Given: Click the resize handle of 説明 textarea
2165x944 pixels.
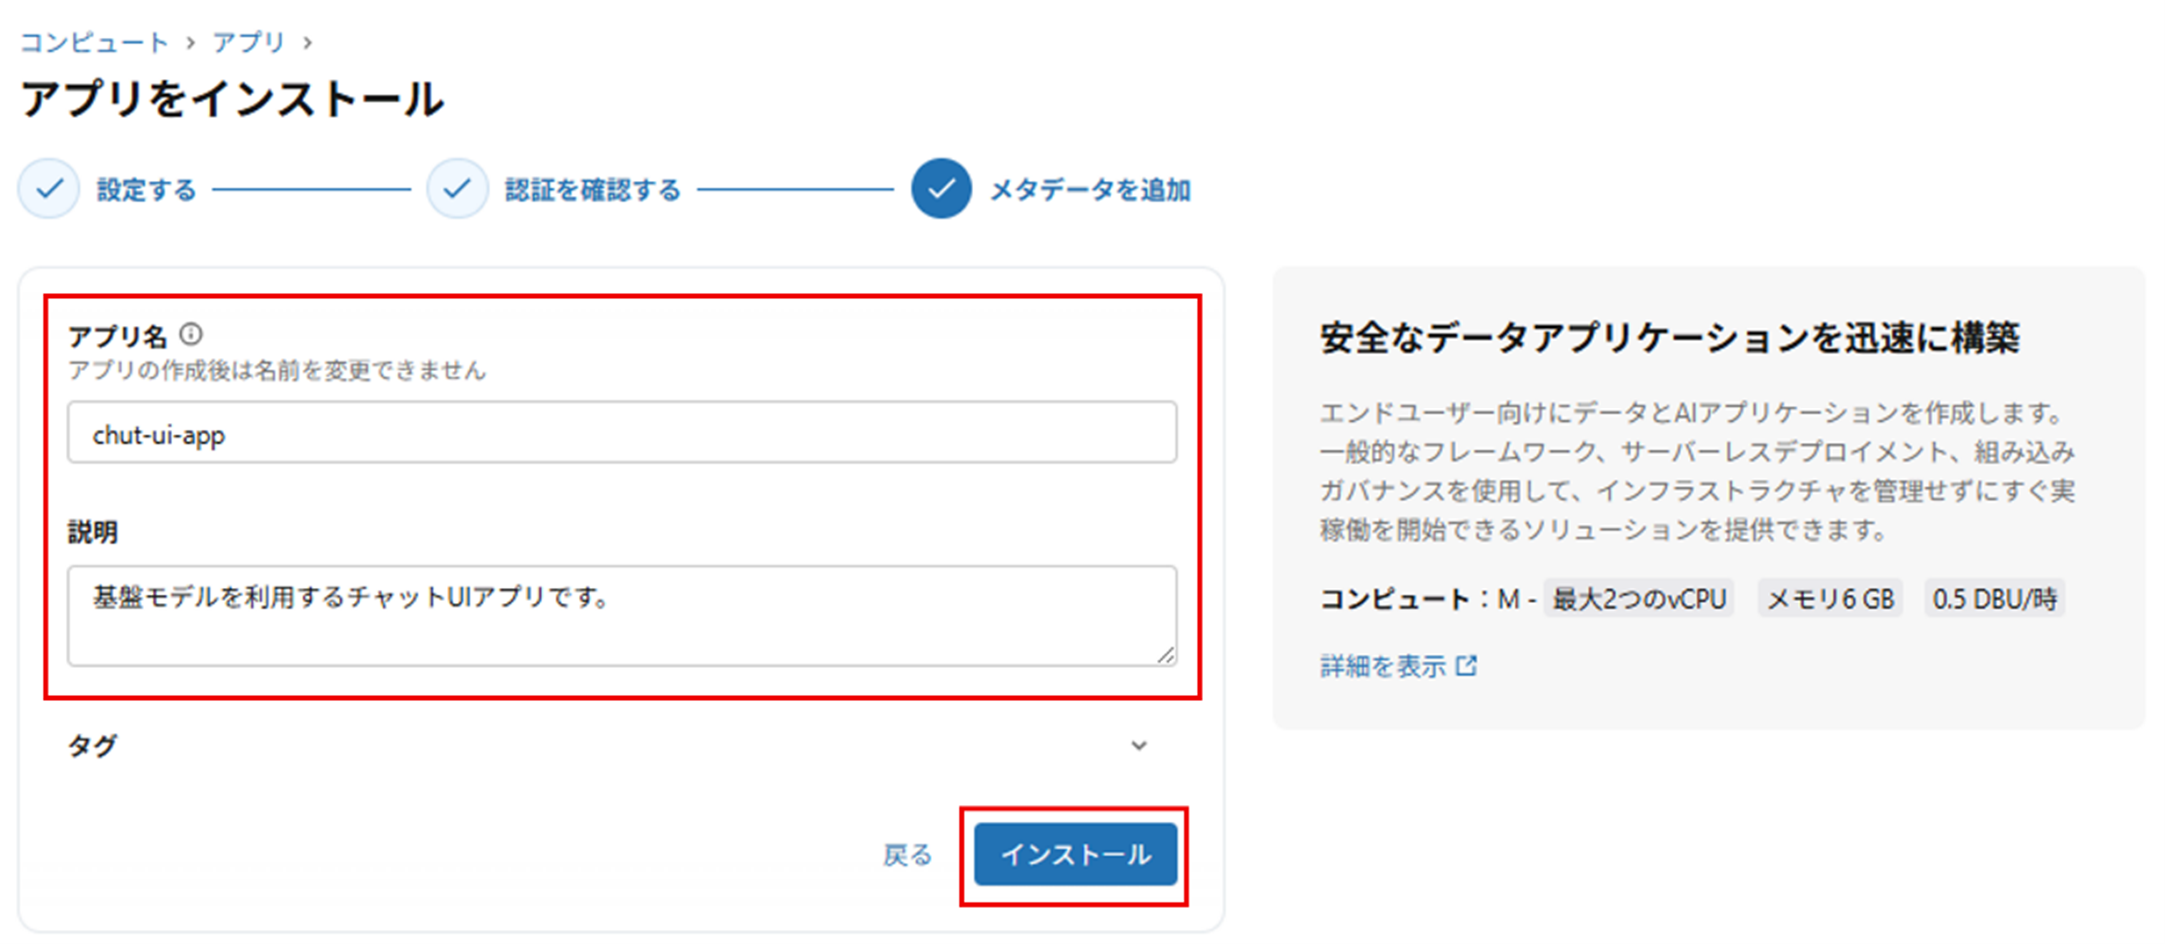Looking at the screenshot, I should click(x=1166, y=655).
